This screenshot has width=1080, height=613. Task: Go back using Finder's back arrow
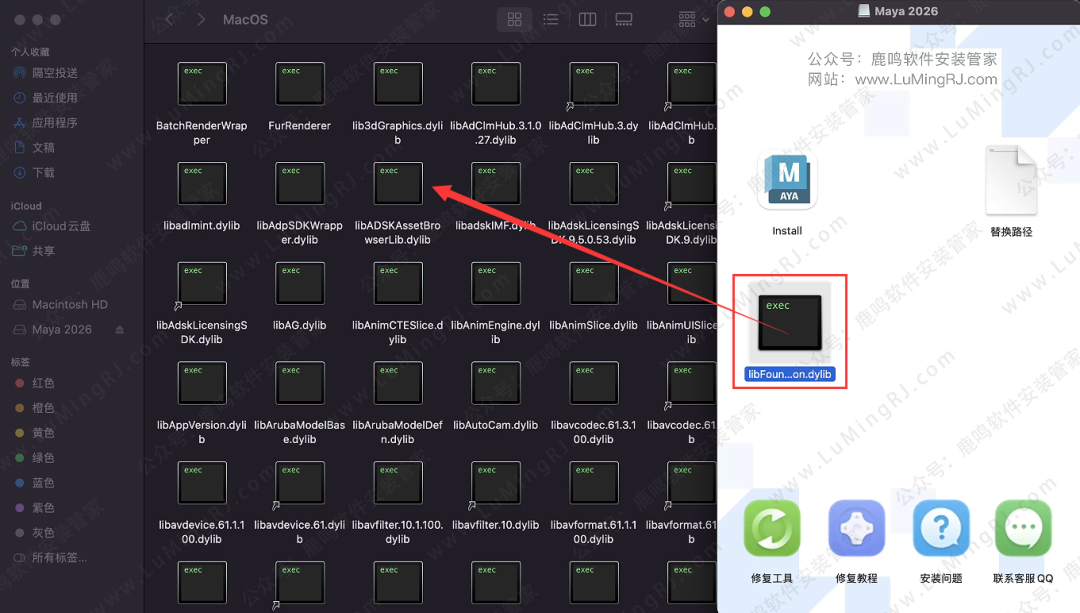[168, 19]
